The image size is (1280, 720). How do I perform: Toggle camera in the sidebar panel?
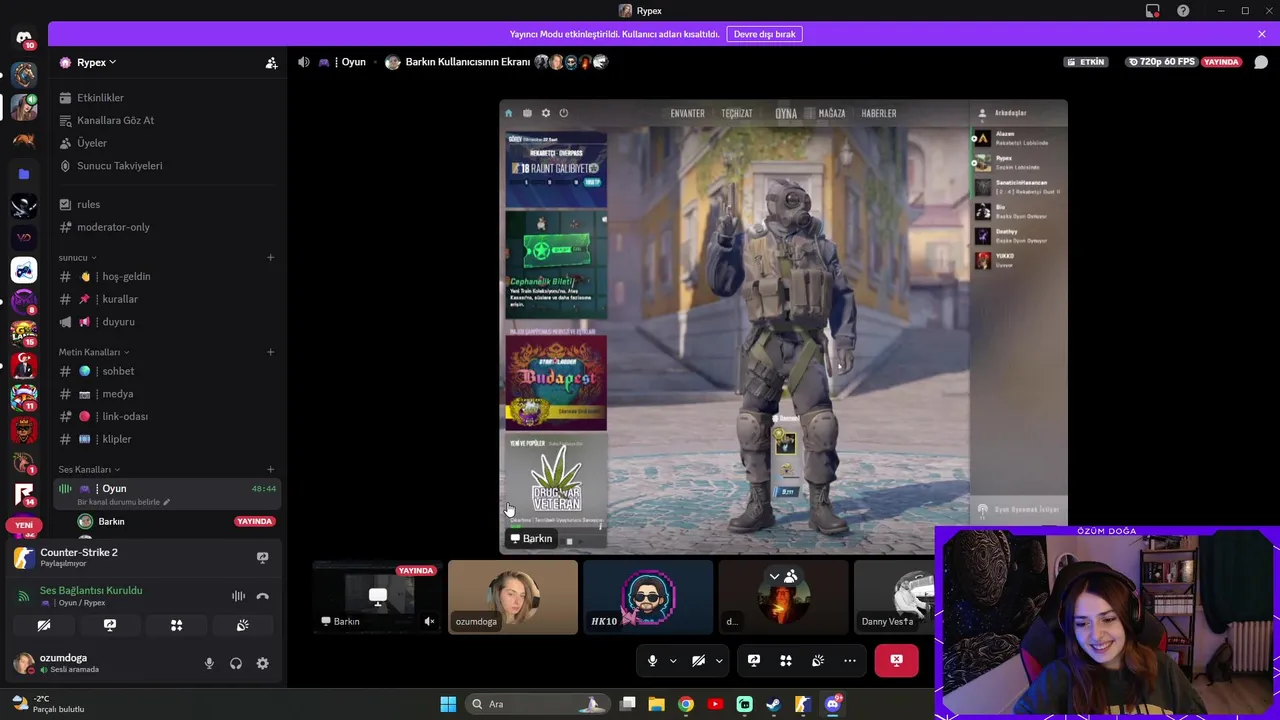(x=44, y=625)
